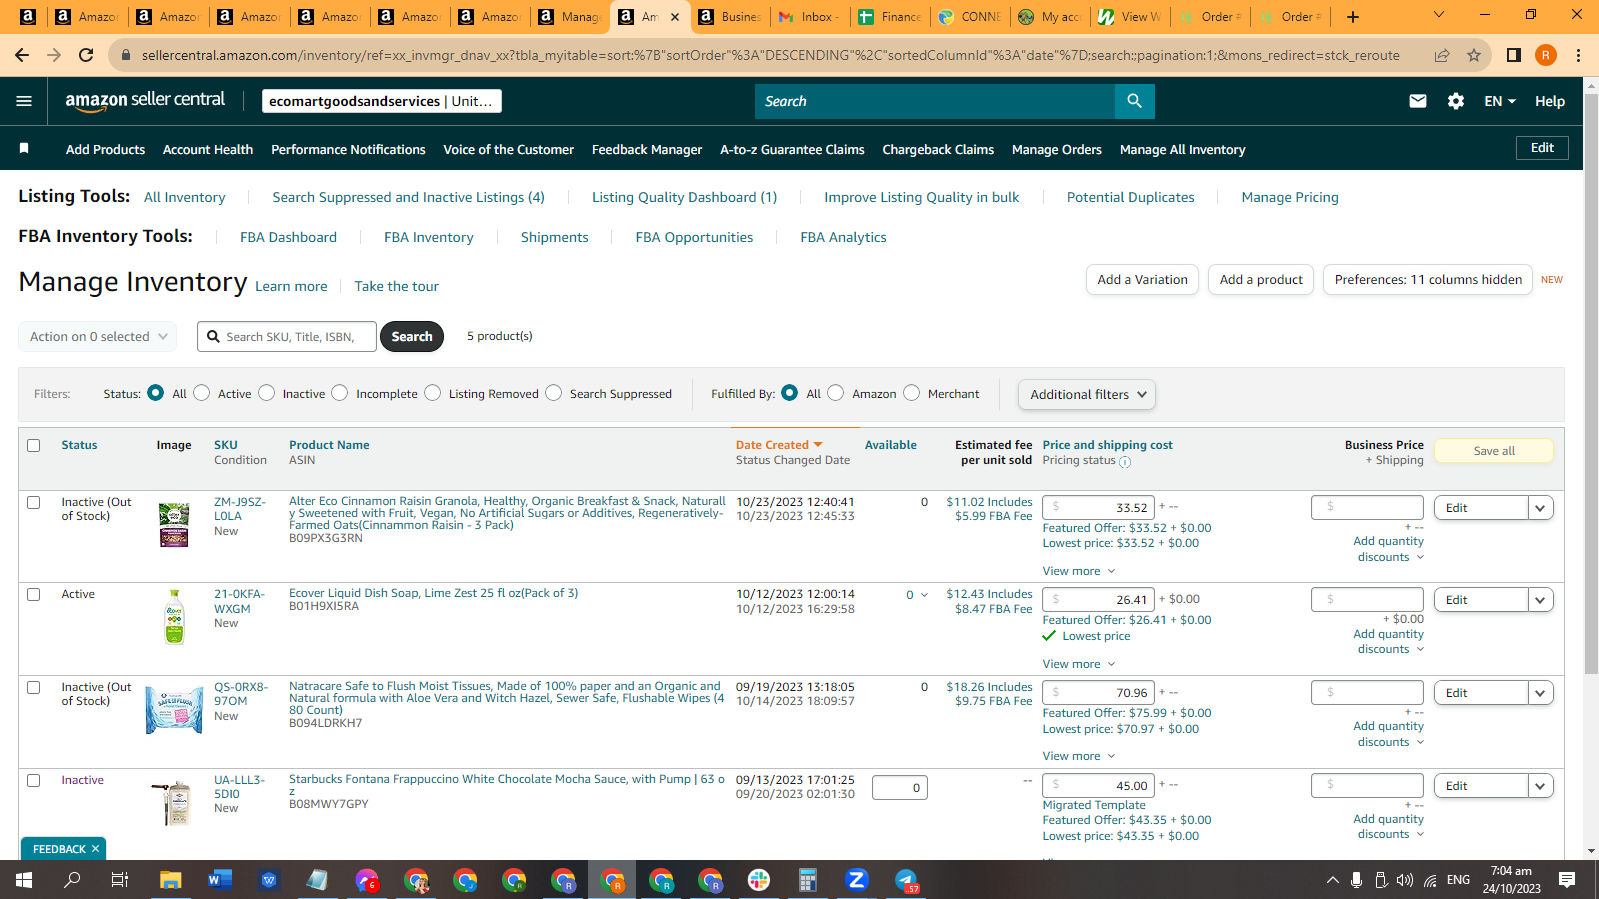
Task: Select the Search Suppressed filter
Action: tap(554, 393)
